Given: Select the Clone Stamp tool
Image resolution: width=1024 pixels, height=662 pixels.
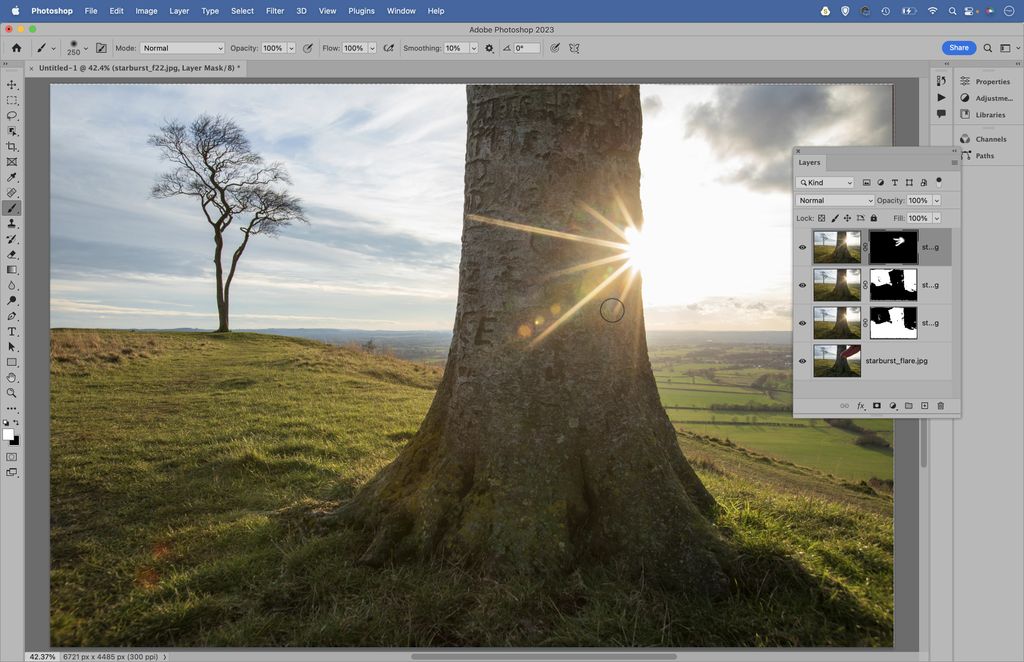Looking at the screenshot, I should (x=12, y=223).
